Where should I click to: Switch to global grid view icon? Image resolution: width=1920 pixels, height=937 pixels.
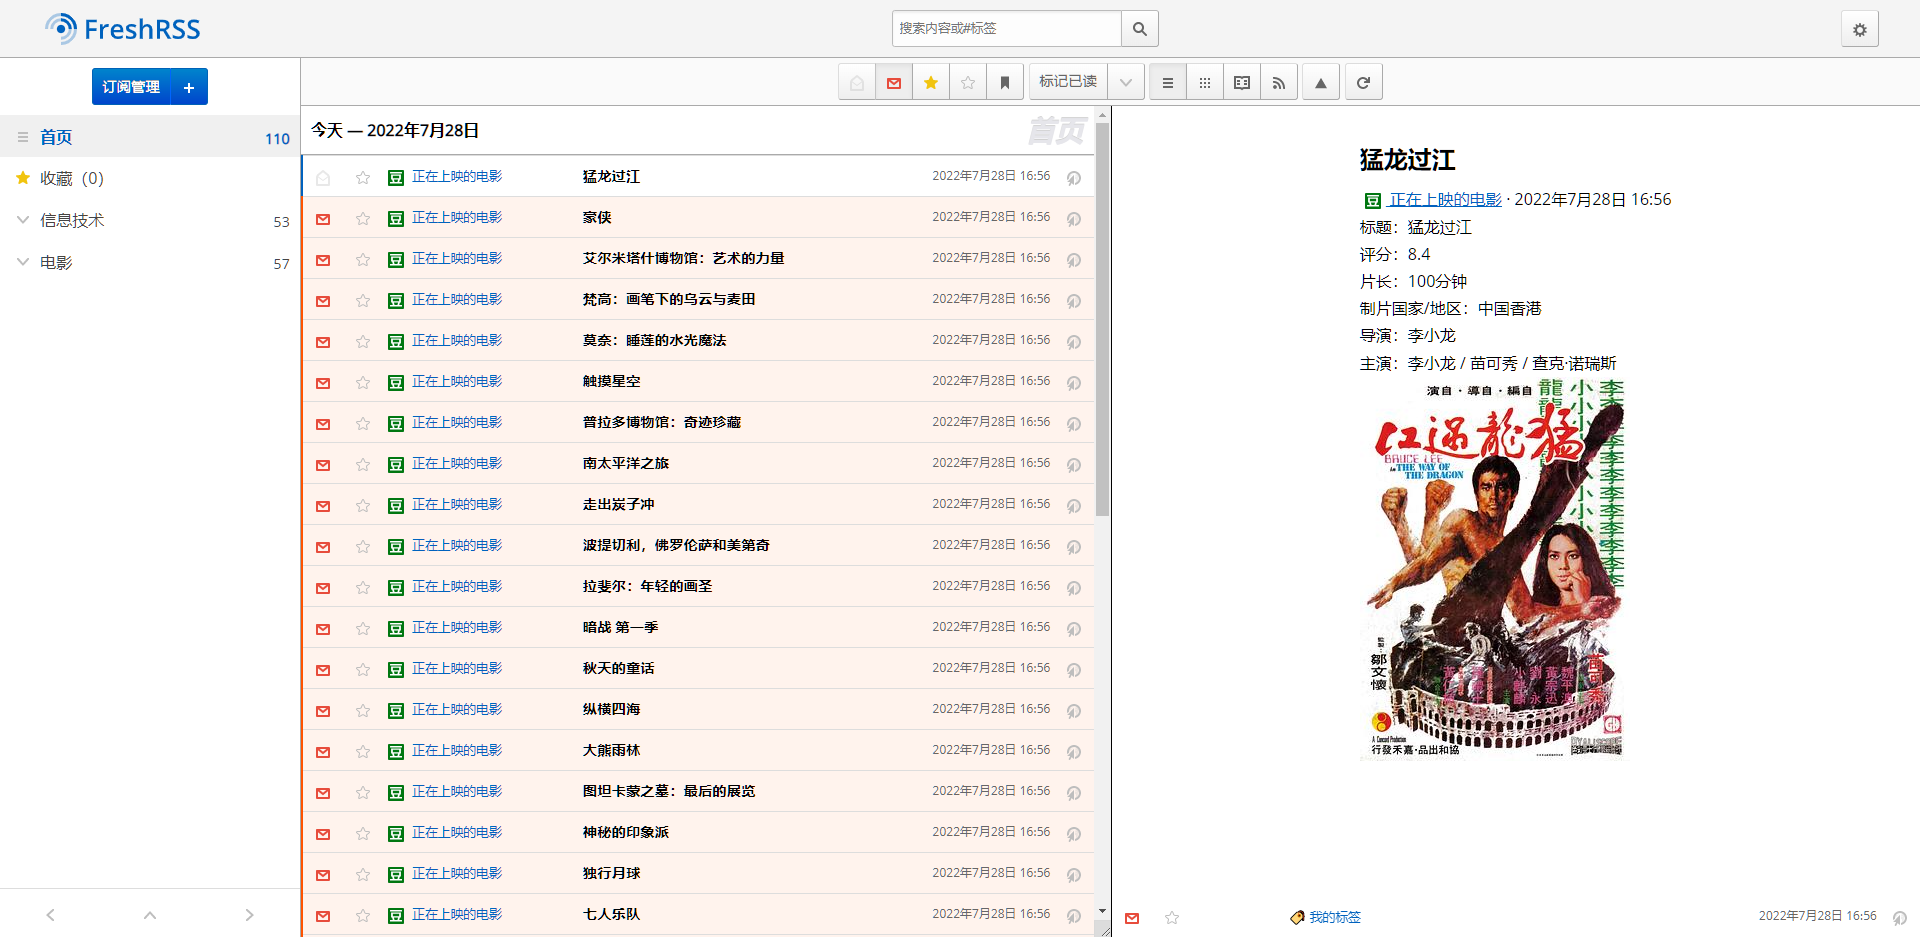1204,83
